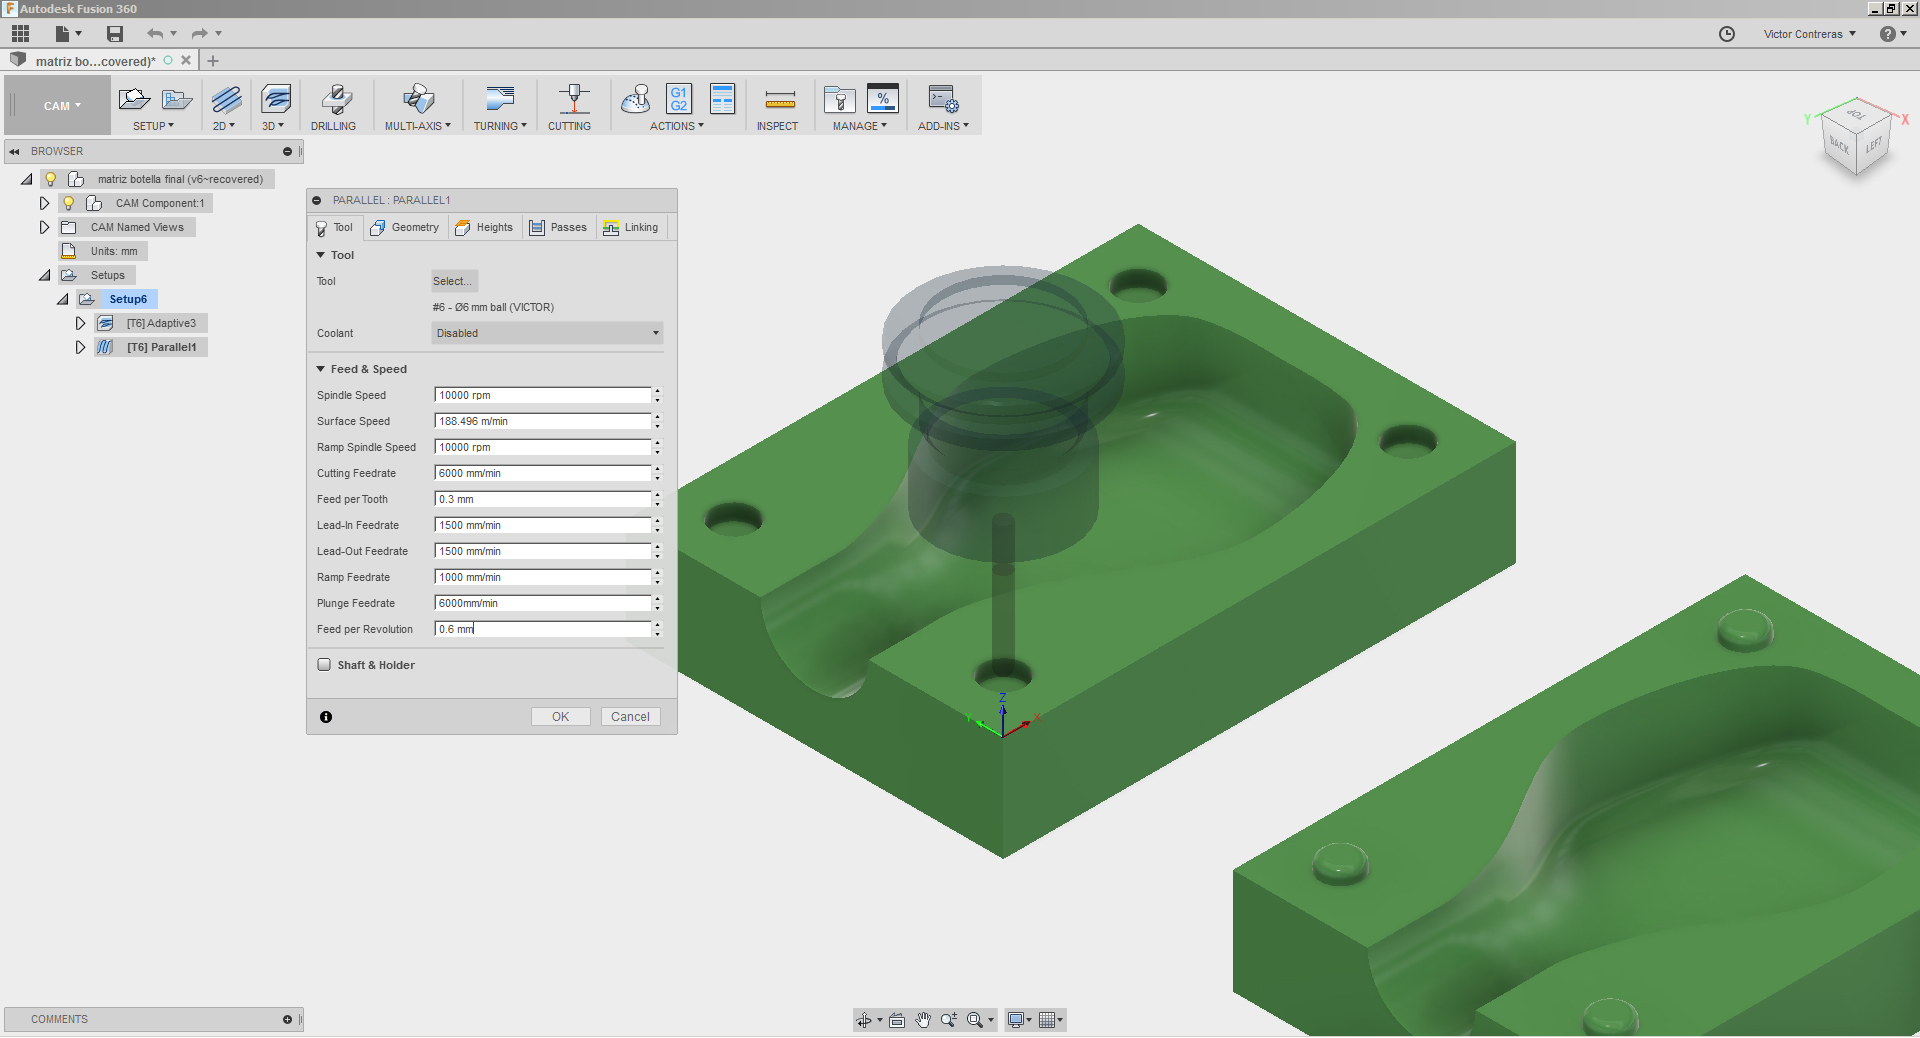
Task: Open the Coolant dropdown
Action: [x=547, y=333]
